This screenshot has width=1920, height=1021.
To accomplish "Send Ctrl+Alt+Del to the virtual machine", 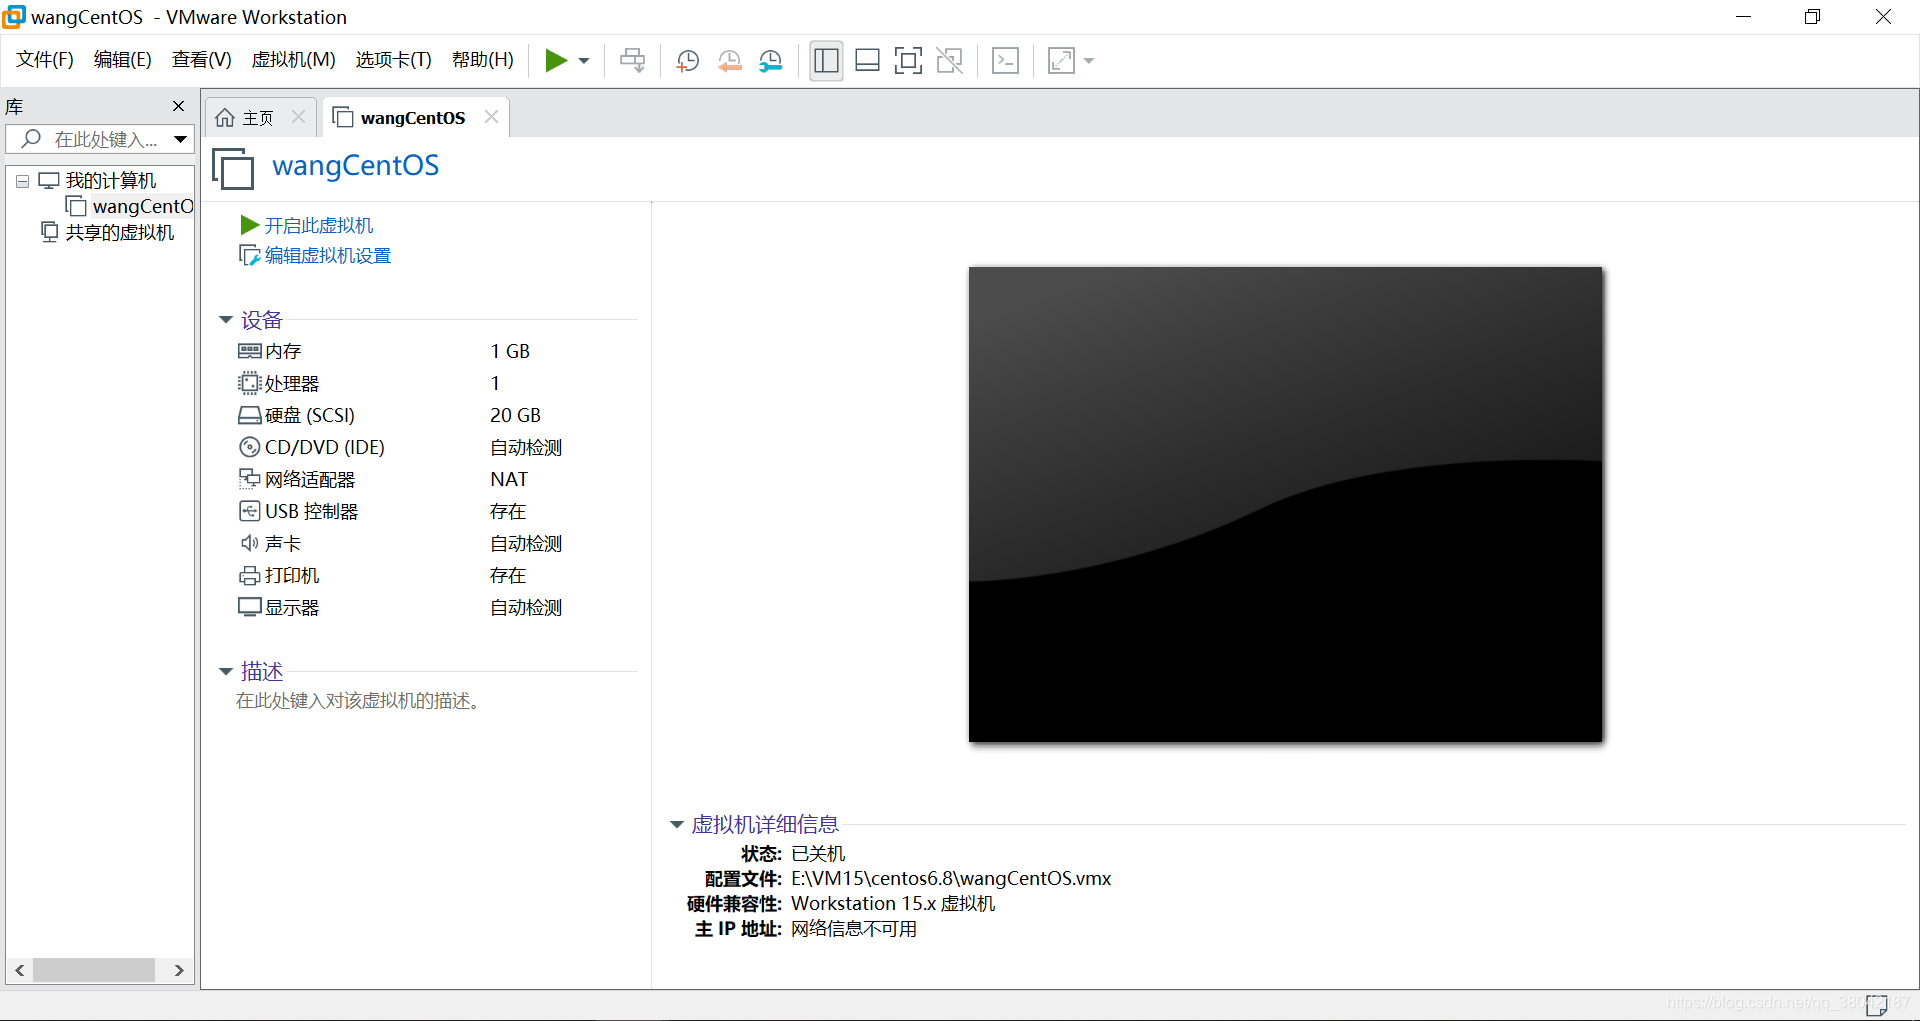I will (632, 60).
